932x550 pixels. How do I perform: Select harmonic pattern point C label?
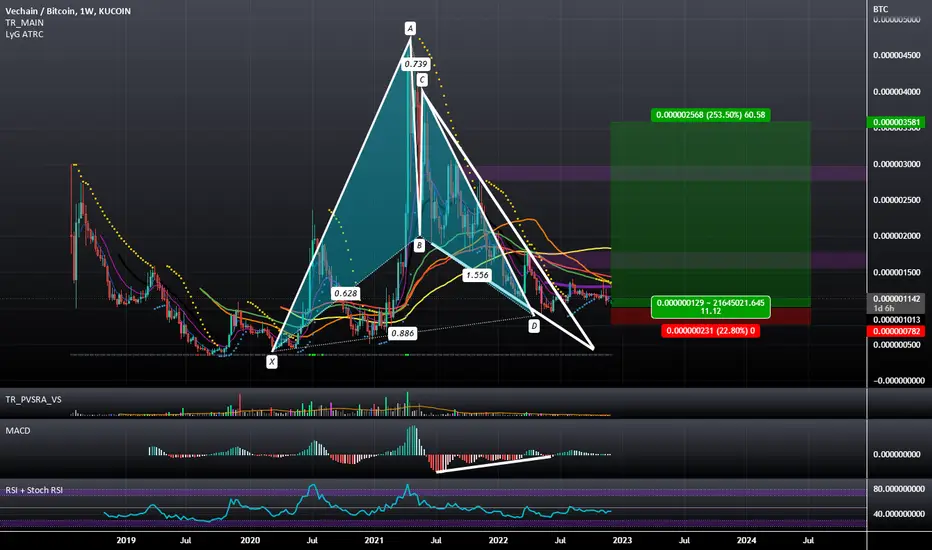(421, 80)
